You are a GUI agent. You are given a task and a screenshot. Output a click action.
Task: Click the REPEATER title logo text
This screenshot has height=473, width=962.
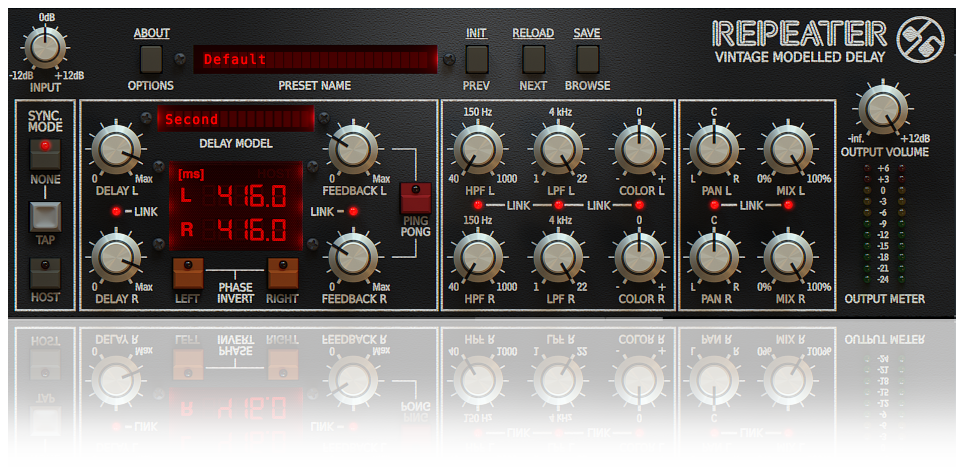[x=800, y=34]
